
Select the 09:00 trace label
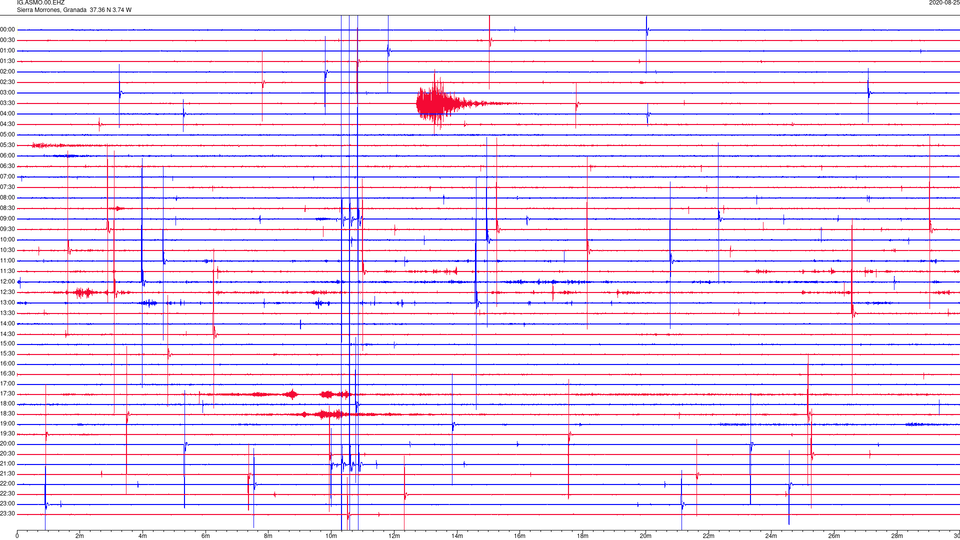(x=8, y=218)
